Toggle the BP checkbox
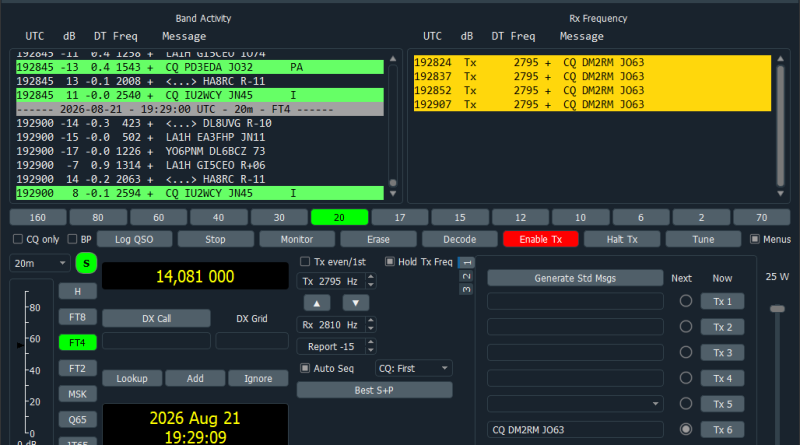Screen dimensions: 800x445 click(x=72, y=239)
